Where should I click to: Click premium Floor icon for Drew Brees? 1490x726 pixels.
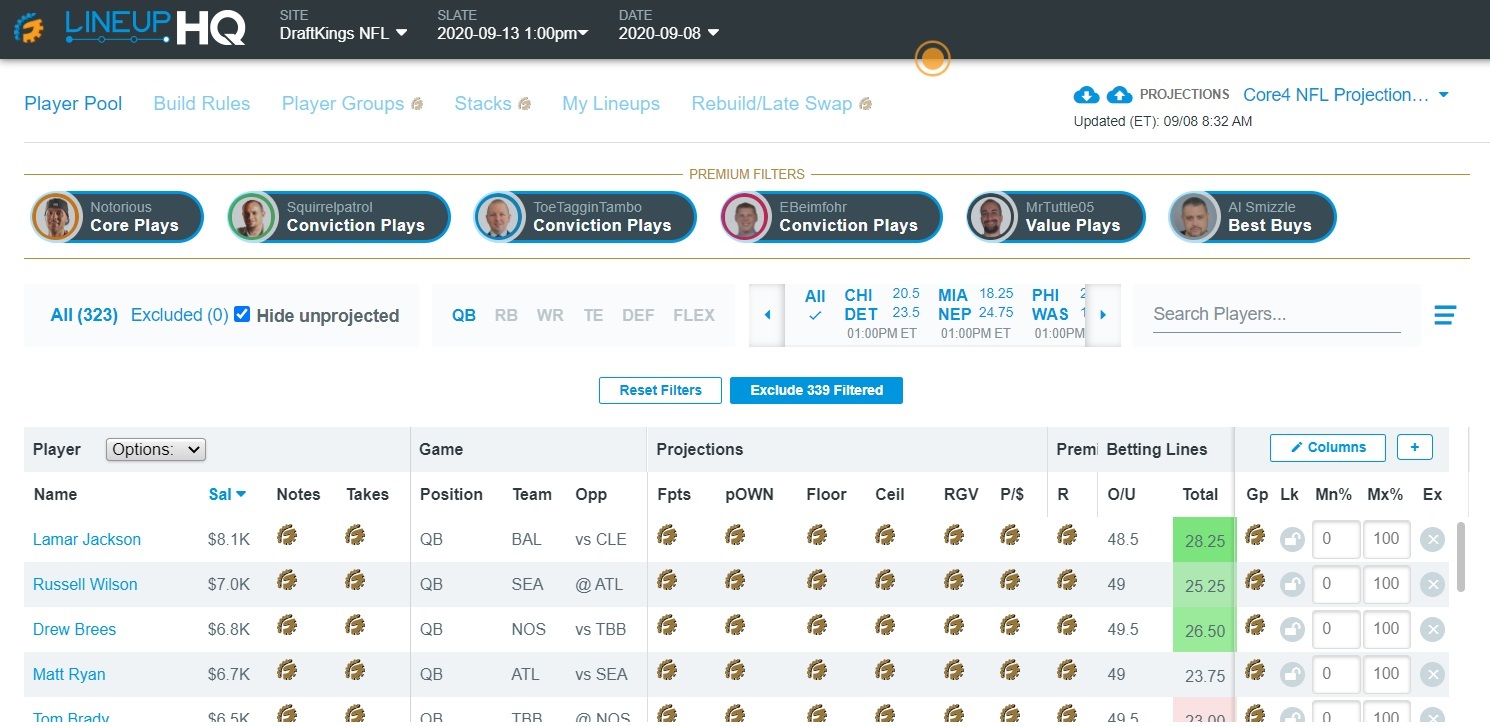pyautogui.click(x=817, y=627)
